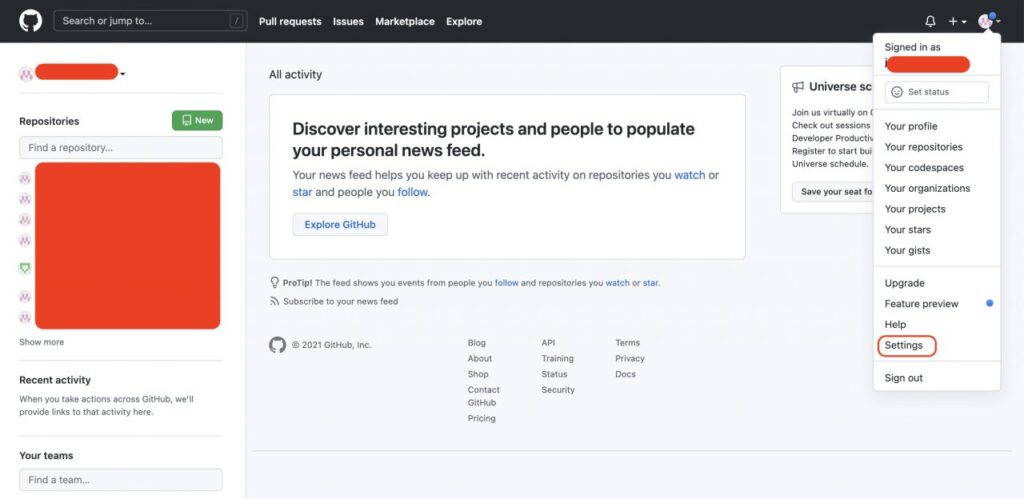Select Settings from the user menu
The image size is (1024, 499).
[x=904, y=345]
